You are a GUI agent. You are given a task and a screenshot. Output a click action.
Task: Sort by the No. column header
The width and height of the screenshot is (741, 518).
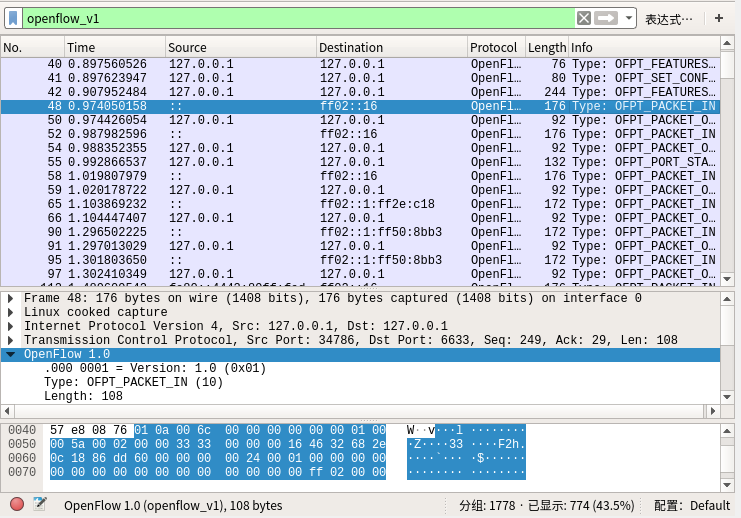[32, 47]
